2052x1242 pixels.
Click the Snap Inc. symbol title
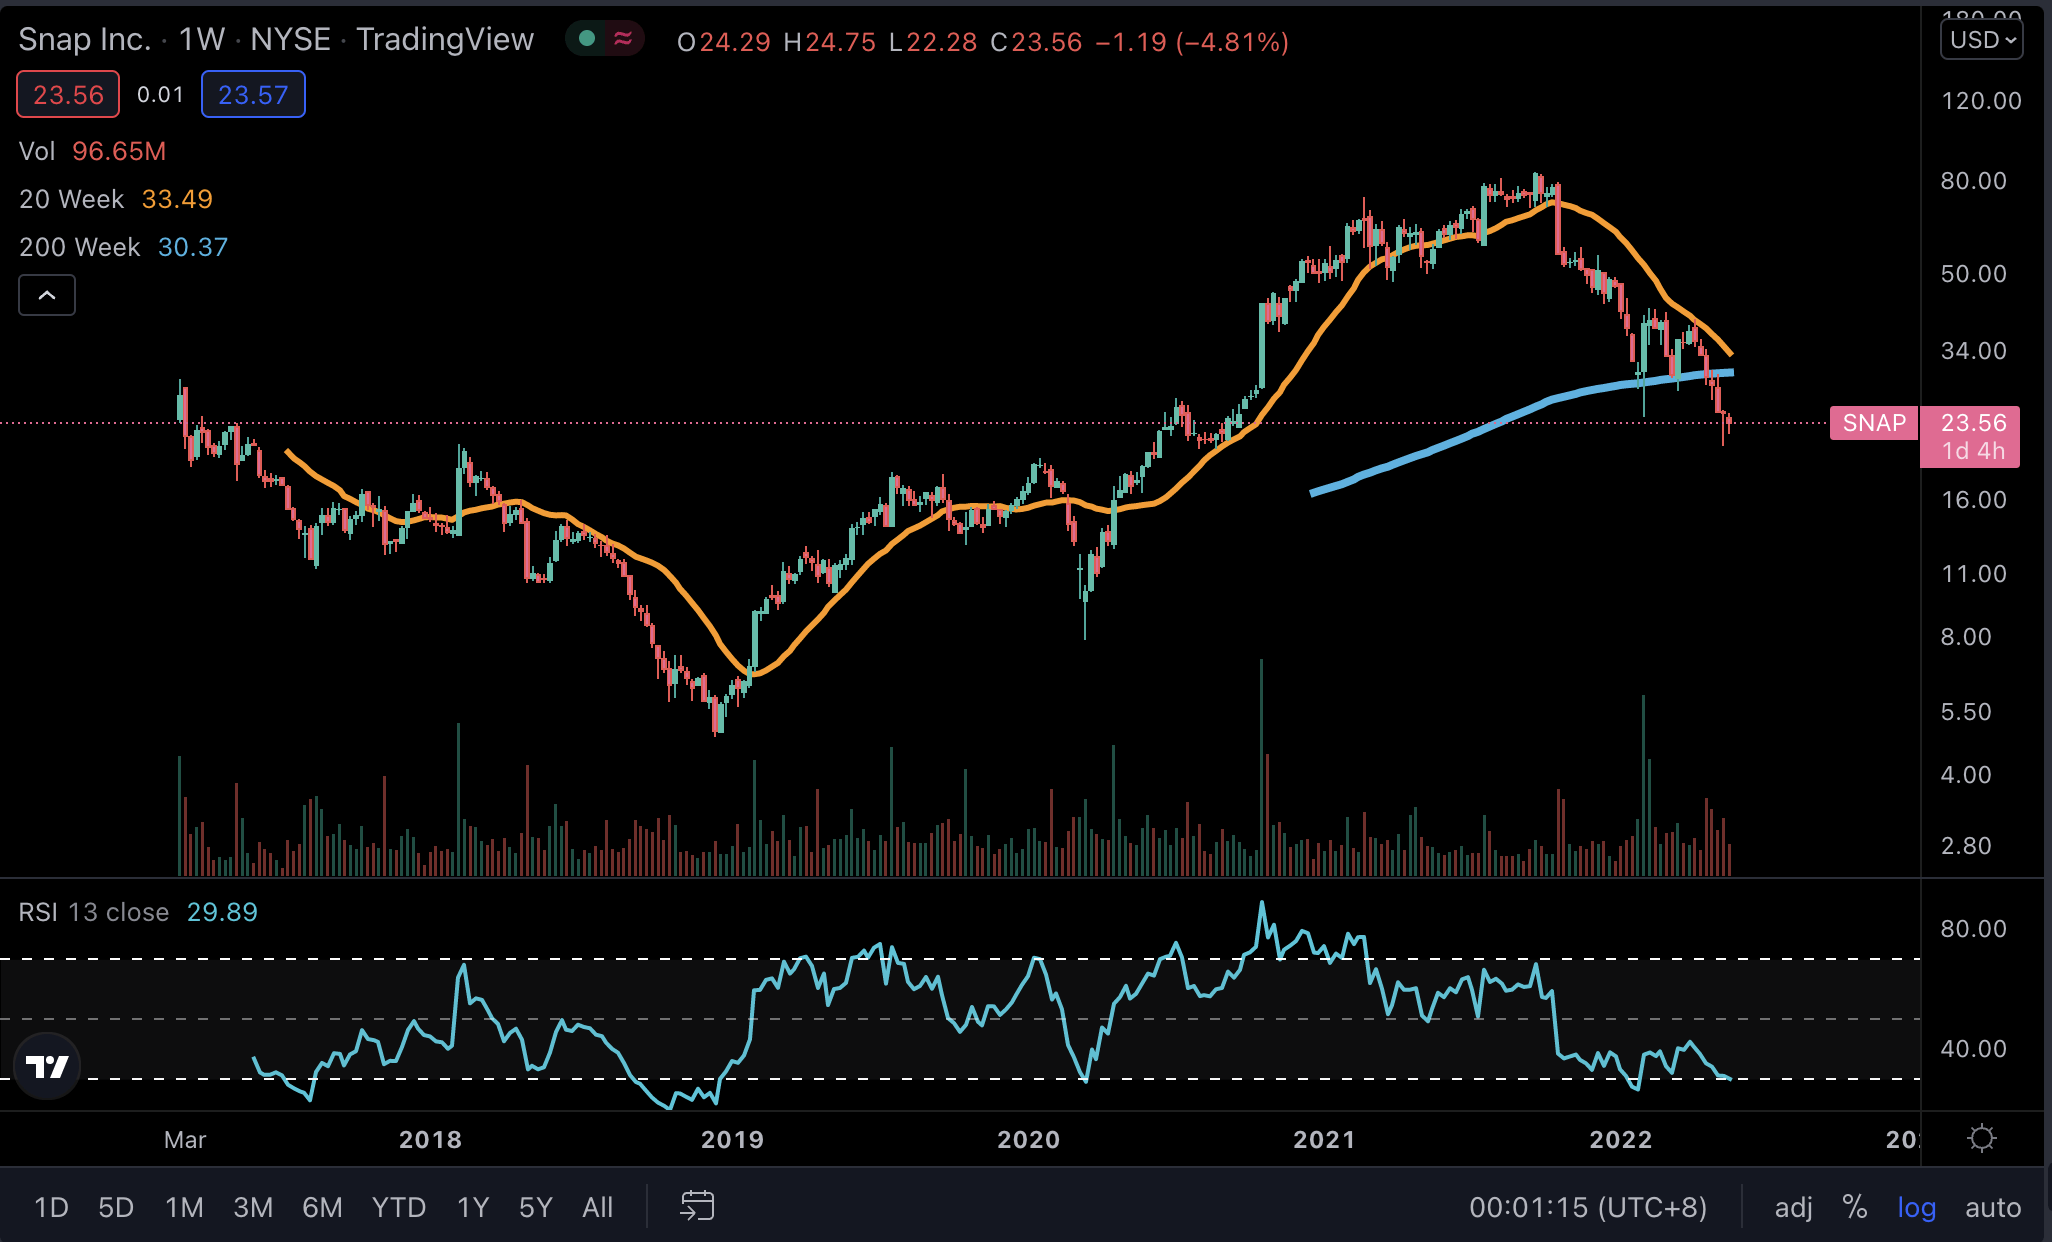point(84,39)
